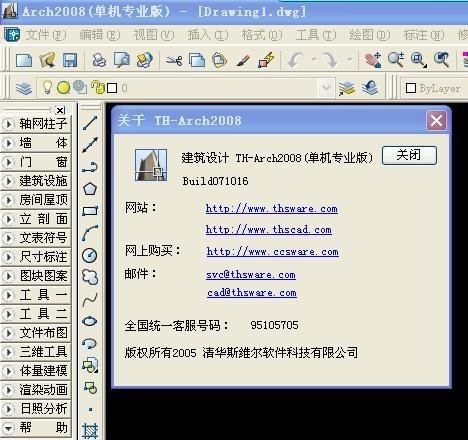Open the layer list dropdown arrow
This screenshot has width=468, height=440.
pyautogui.click(x=326, y=88)
